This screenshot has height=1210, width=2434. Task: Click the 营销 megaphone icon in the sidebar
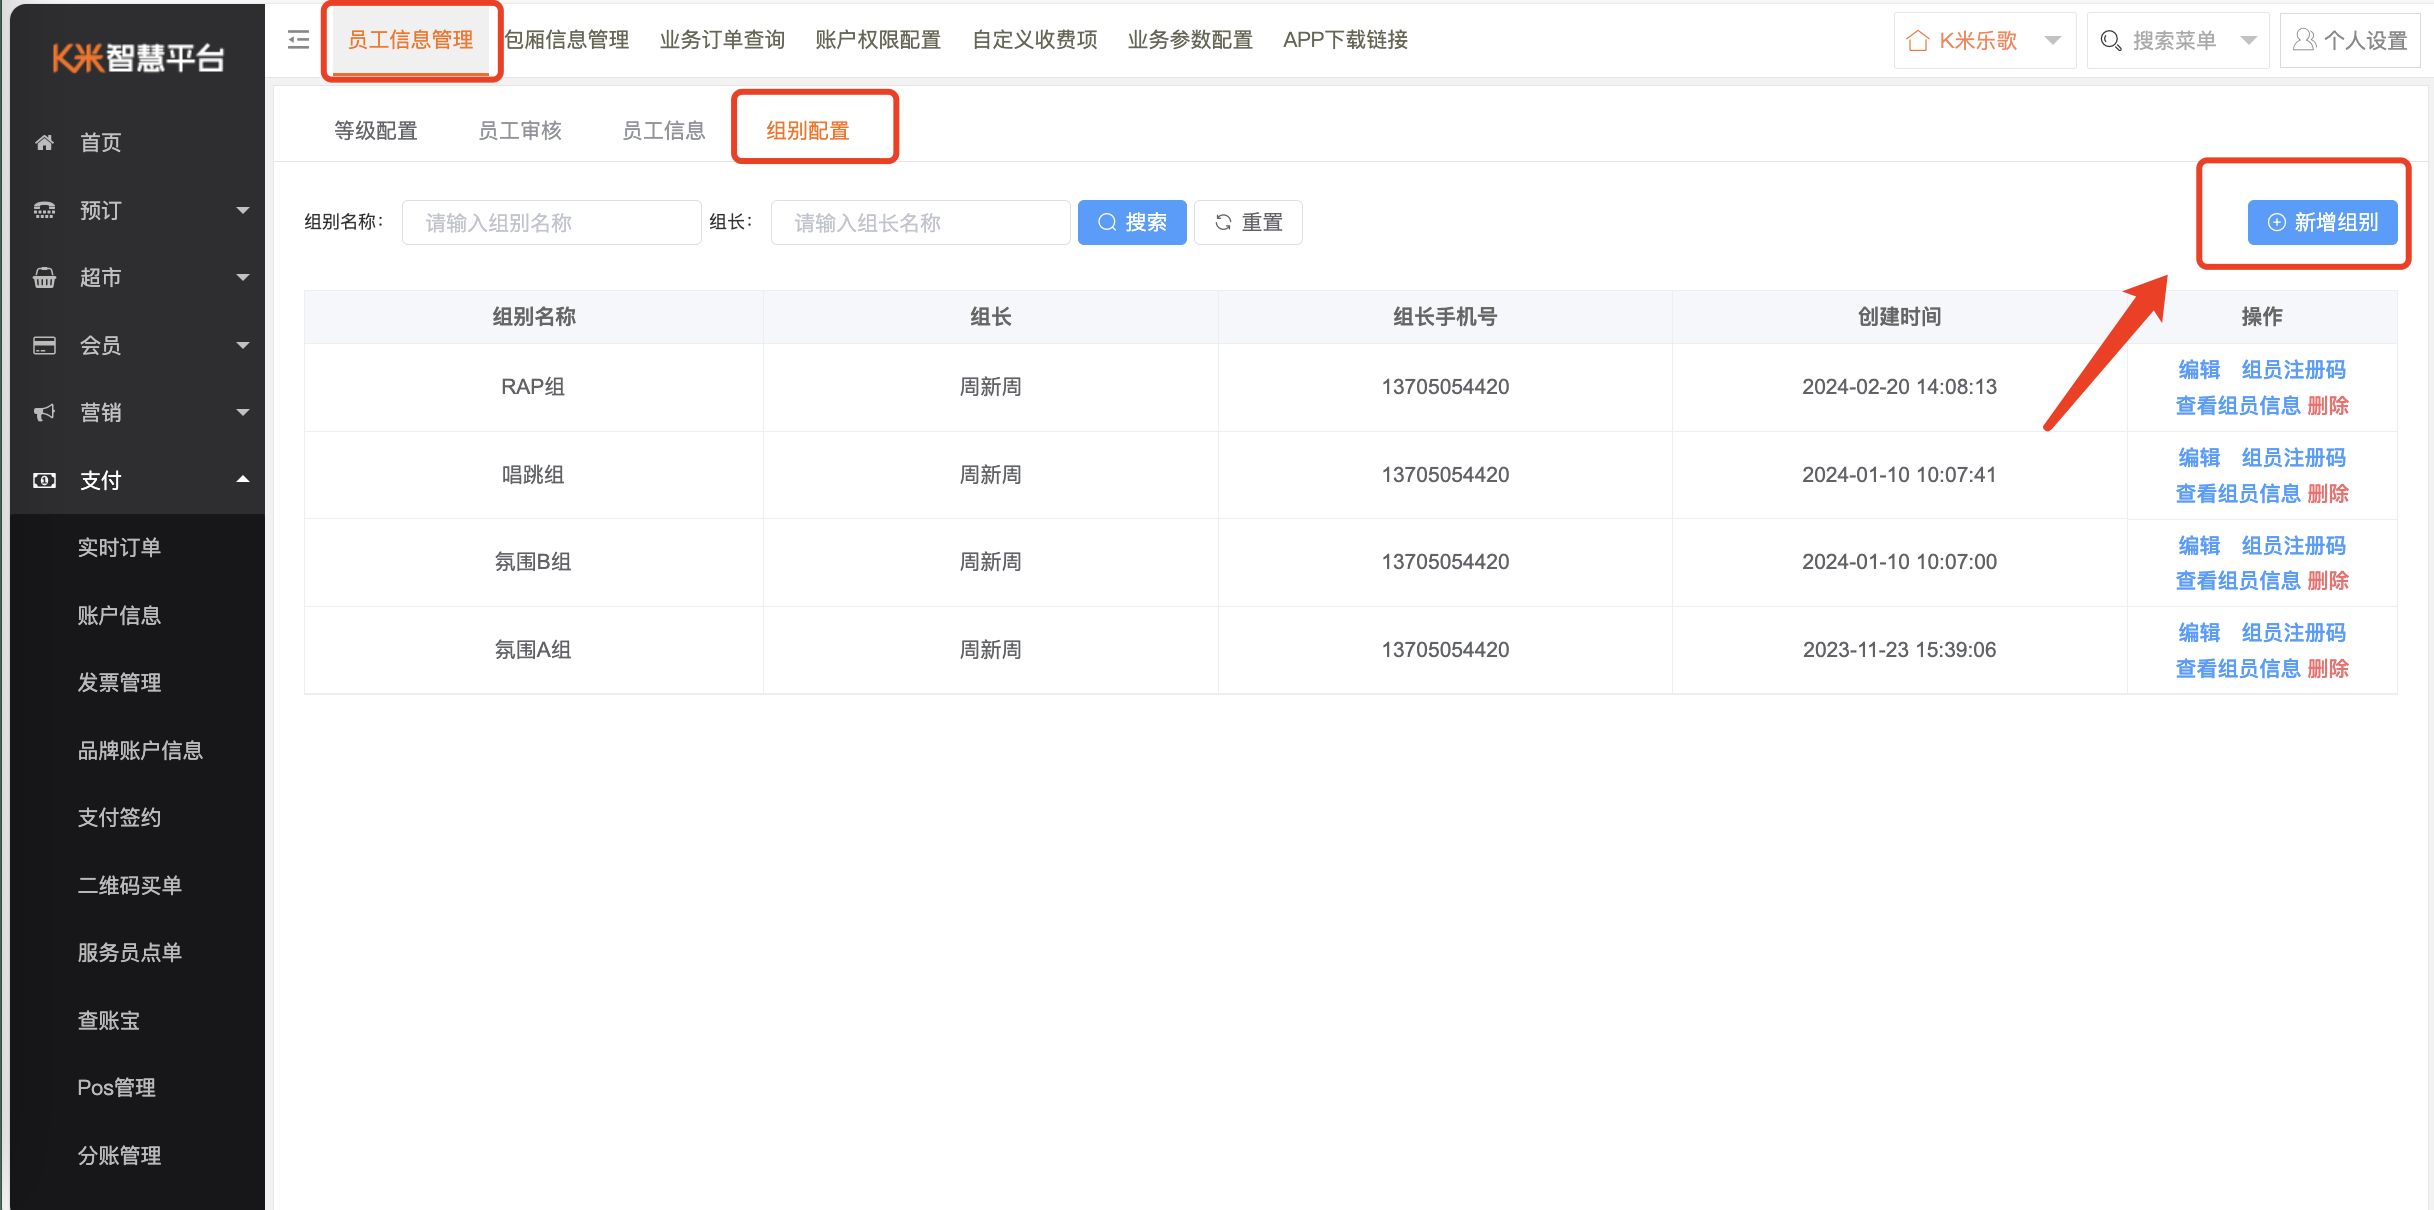click(44, 412)
